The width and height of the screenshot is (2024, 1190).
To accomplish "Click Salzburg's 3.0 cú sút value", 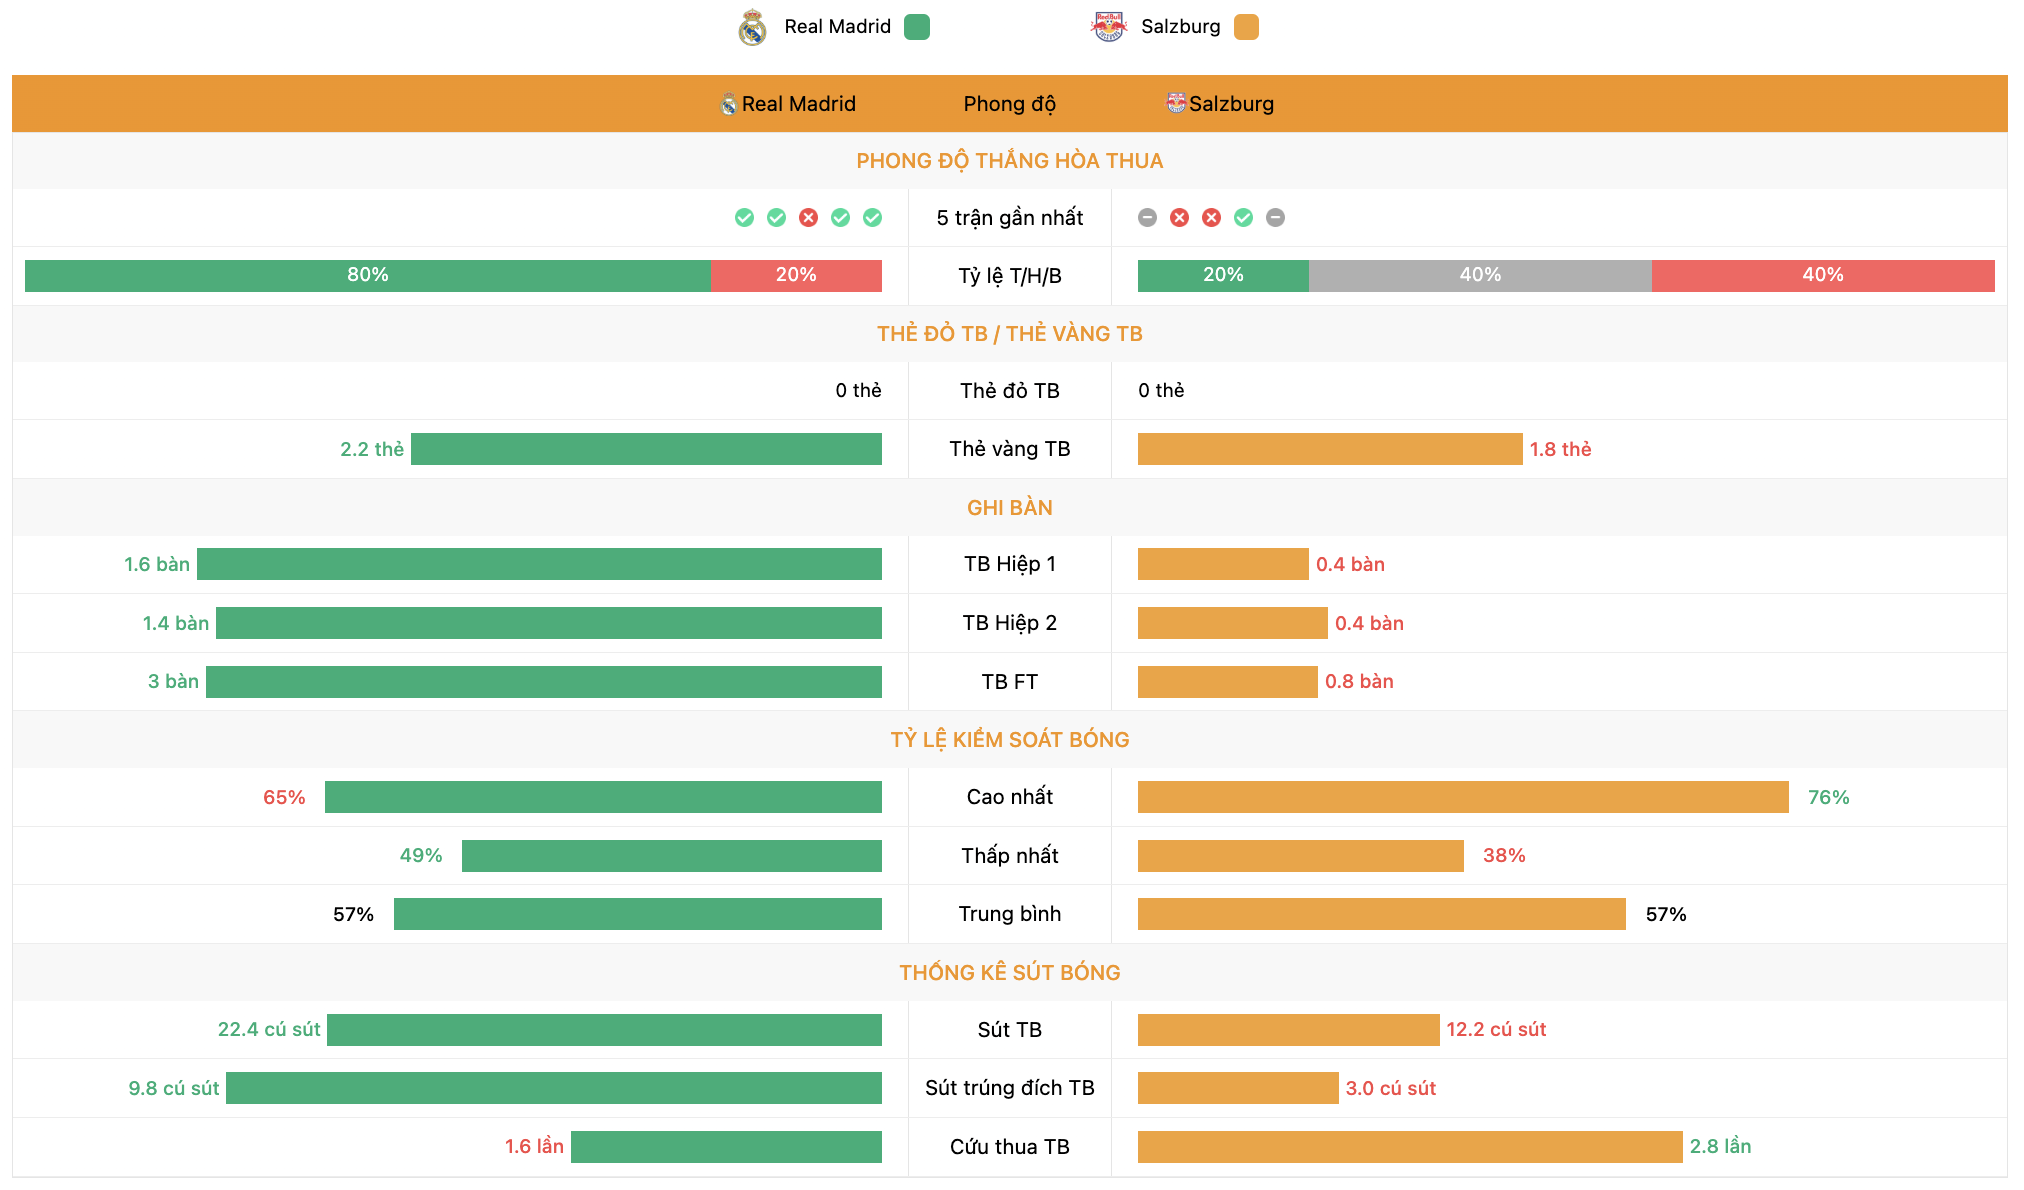I will [x=1390, y=1089].
